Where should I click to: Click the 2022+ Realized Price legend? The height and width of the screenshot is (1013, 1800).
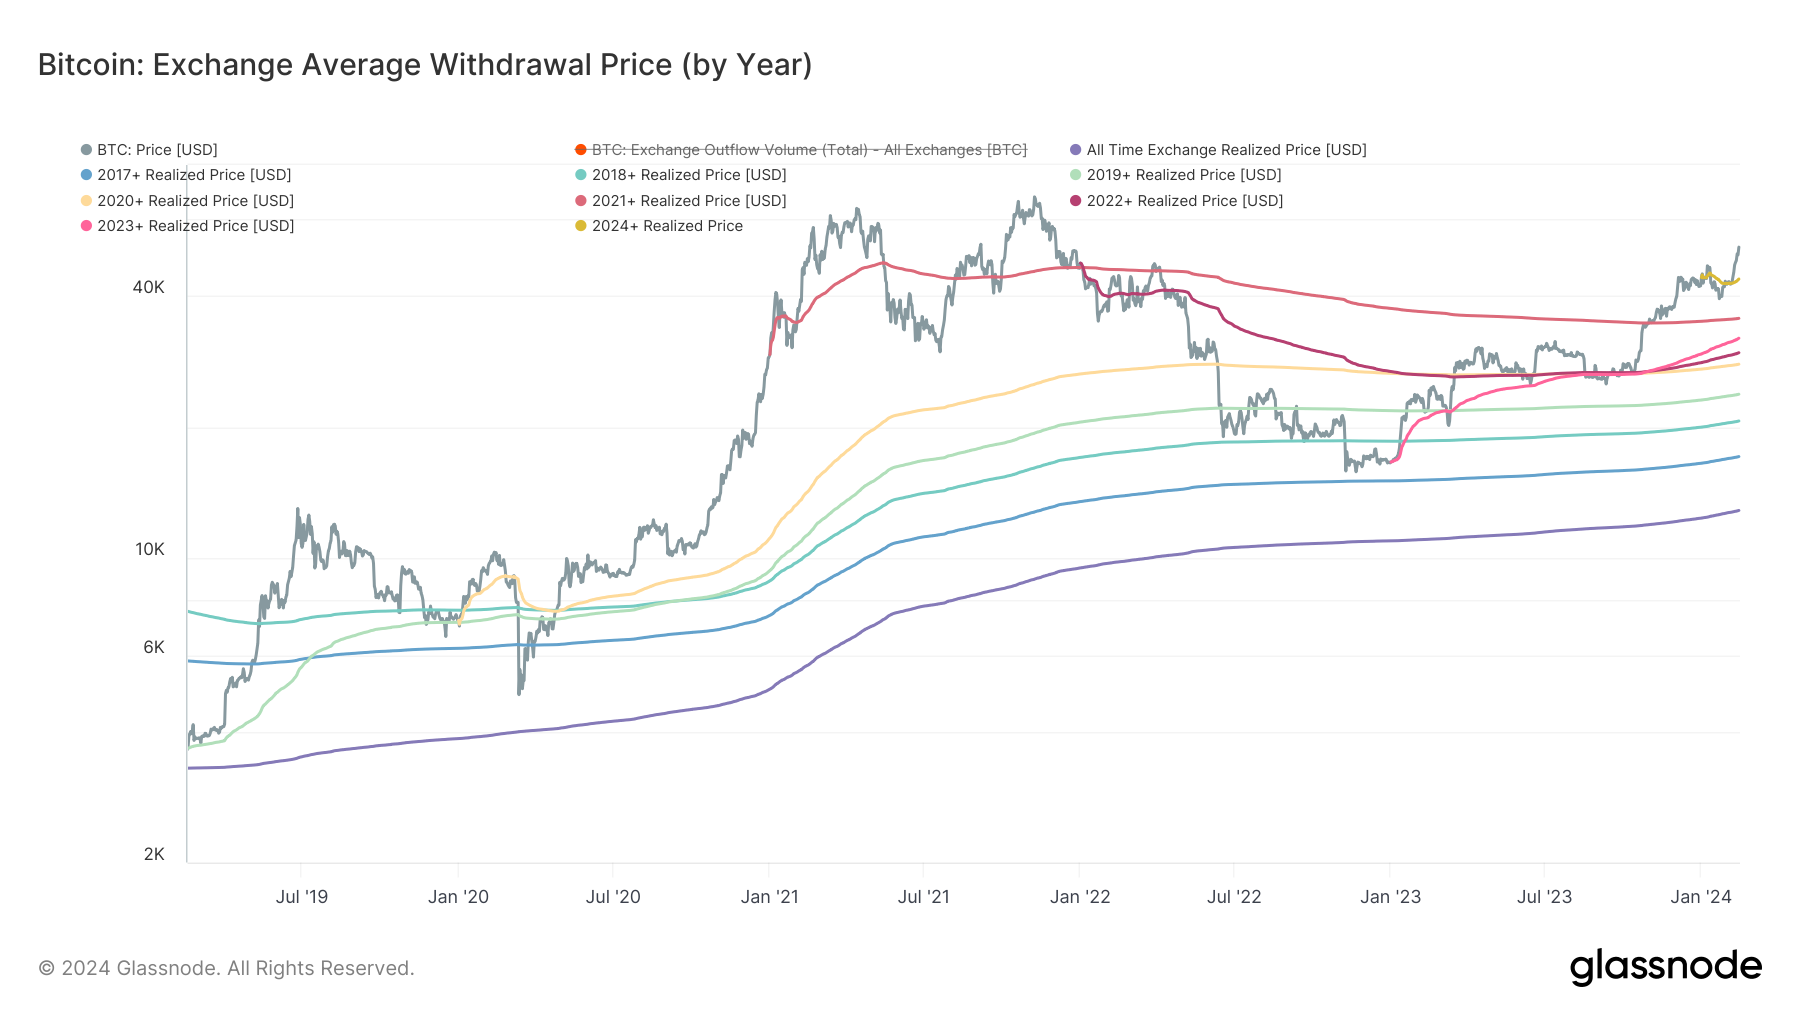[1184, 201]
